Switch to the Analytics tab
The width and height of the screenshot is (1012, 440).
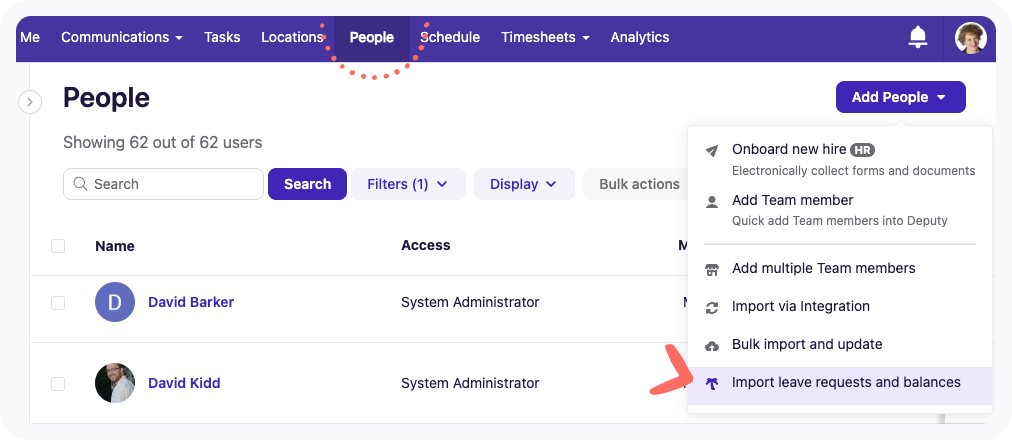639,37
